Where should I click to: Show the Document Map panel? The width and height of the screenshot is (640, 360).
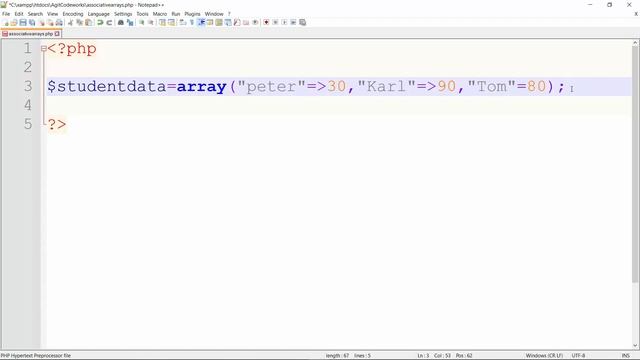[x=219, y=22]
